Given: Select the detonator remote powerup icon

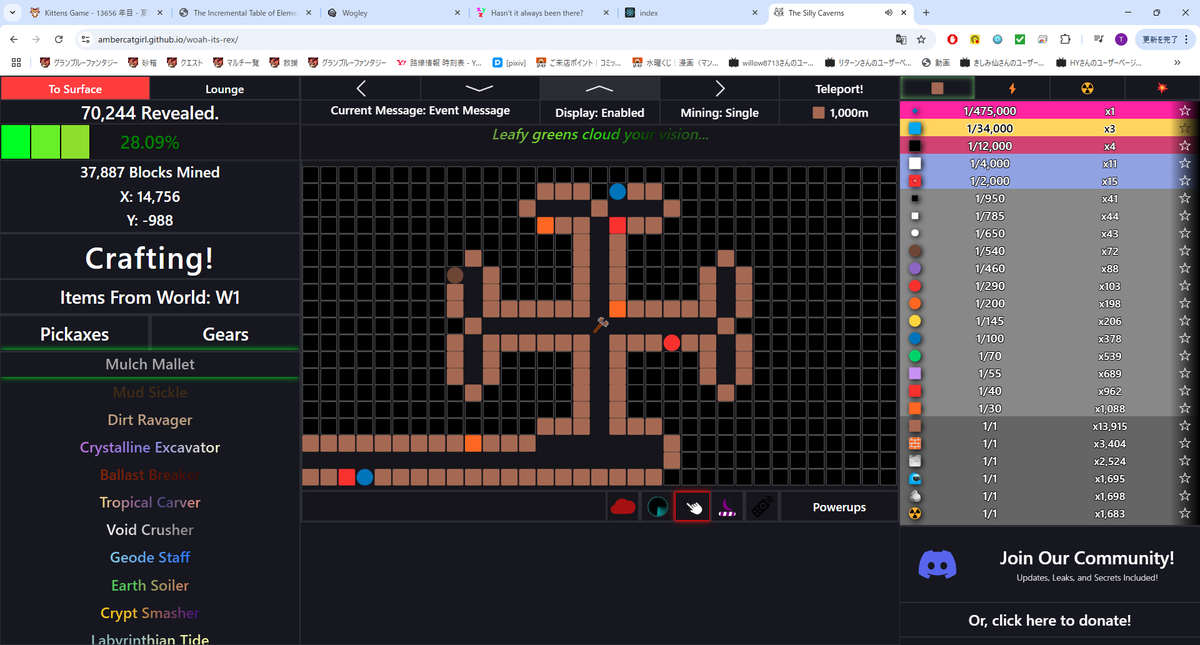Looking at the screenshot, I should click(x=761, y=507).
